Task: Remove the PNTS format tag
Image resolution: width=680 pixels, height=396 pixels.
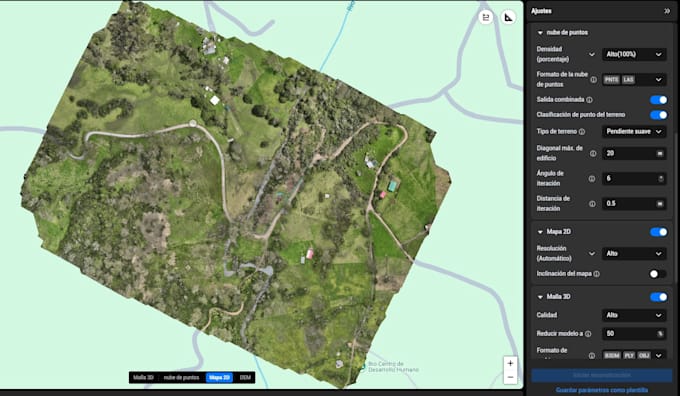Action: [611, 80]
